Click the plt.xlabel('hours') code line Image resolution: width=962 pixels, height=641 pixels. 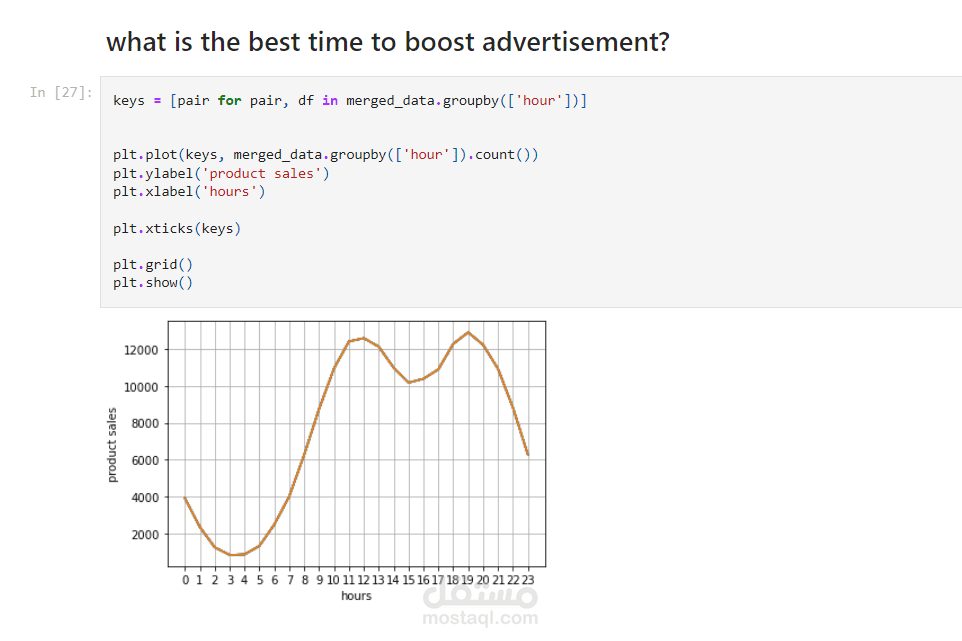click(x=188, y=191)
